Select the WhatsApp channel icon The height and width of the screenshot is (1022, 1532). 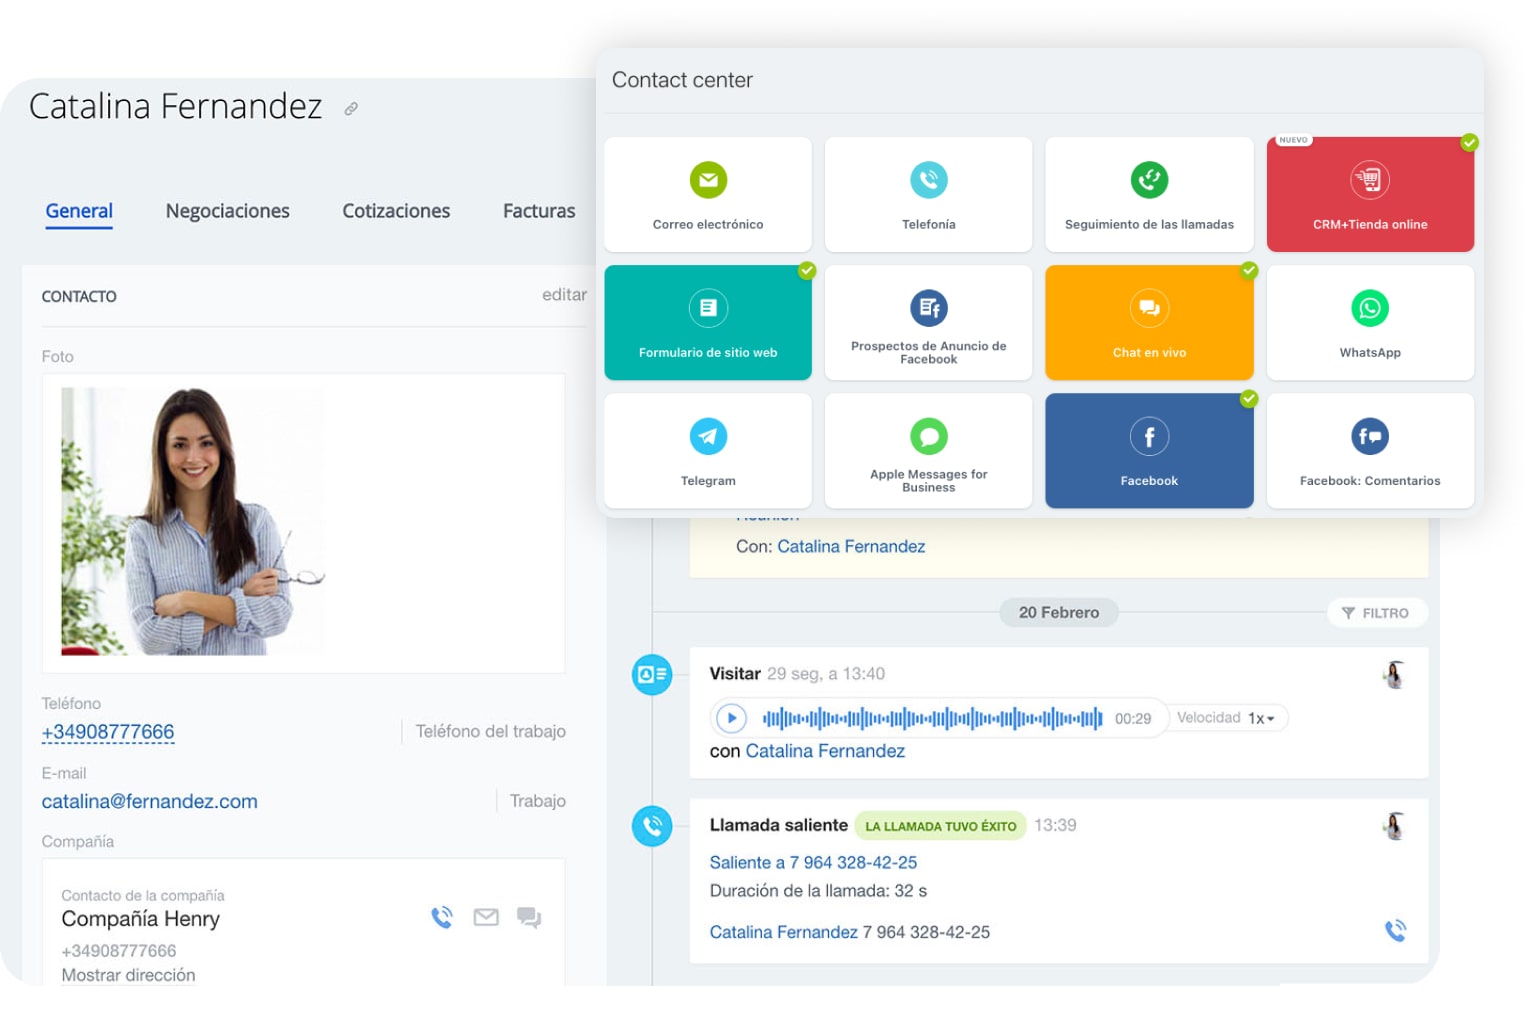coord(1369,309)
